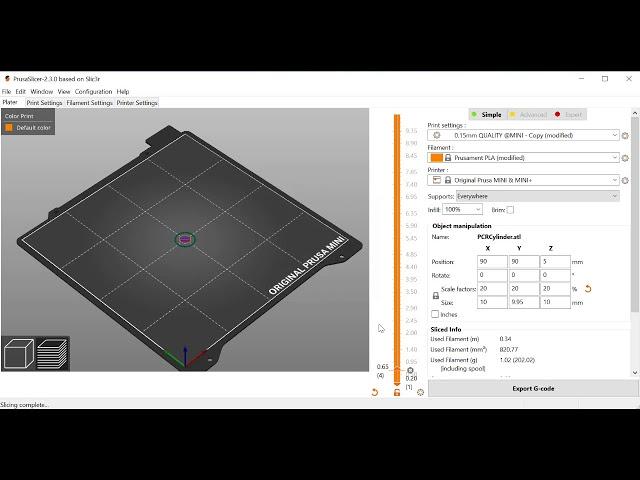This screenshot has height=480, width=640.
Task: Click the layer slider reset arrow icon
Action: (375, 392)
